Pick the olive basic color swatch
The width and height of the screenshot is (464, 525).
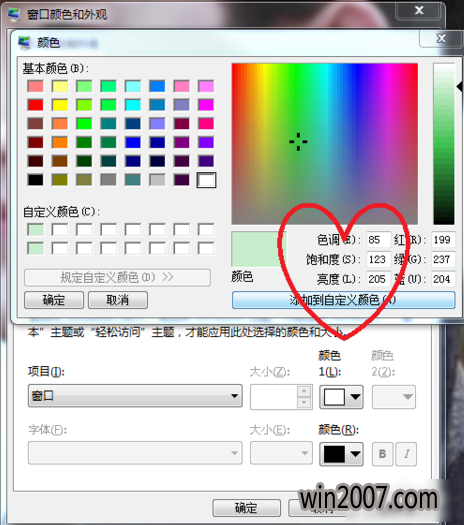60,180
